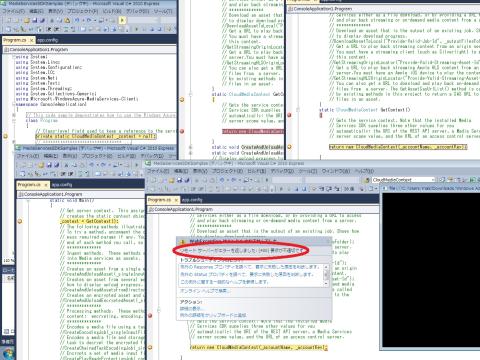This screenshot has height=360, width=480.
Task: Click the Status property troubleshooting tip link
Action: coord(247,274)
